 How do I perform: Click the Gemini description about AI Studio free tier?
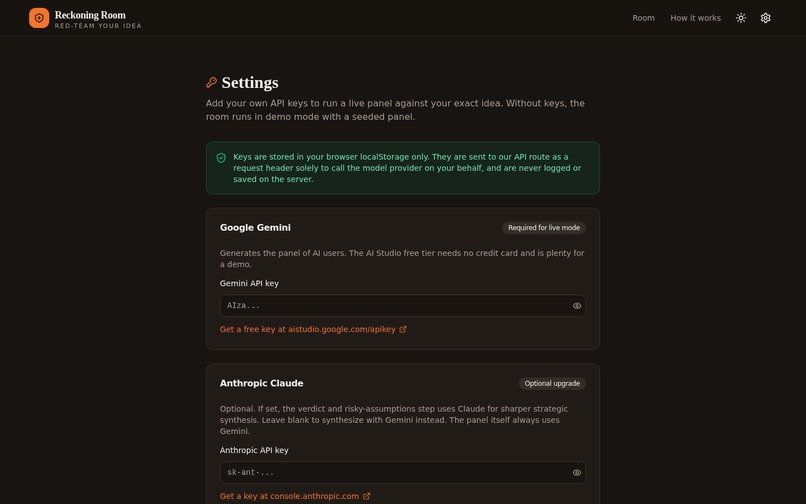[x=402, y=259]
